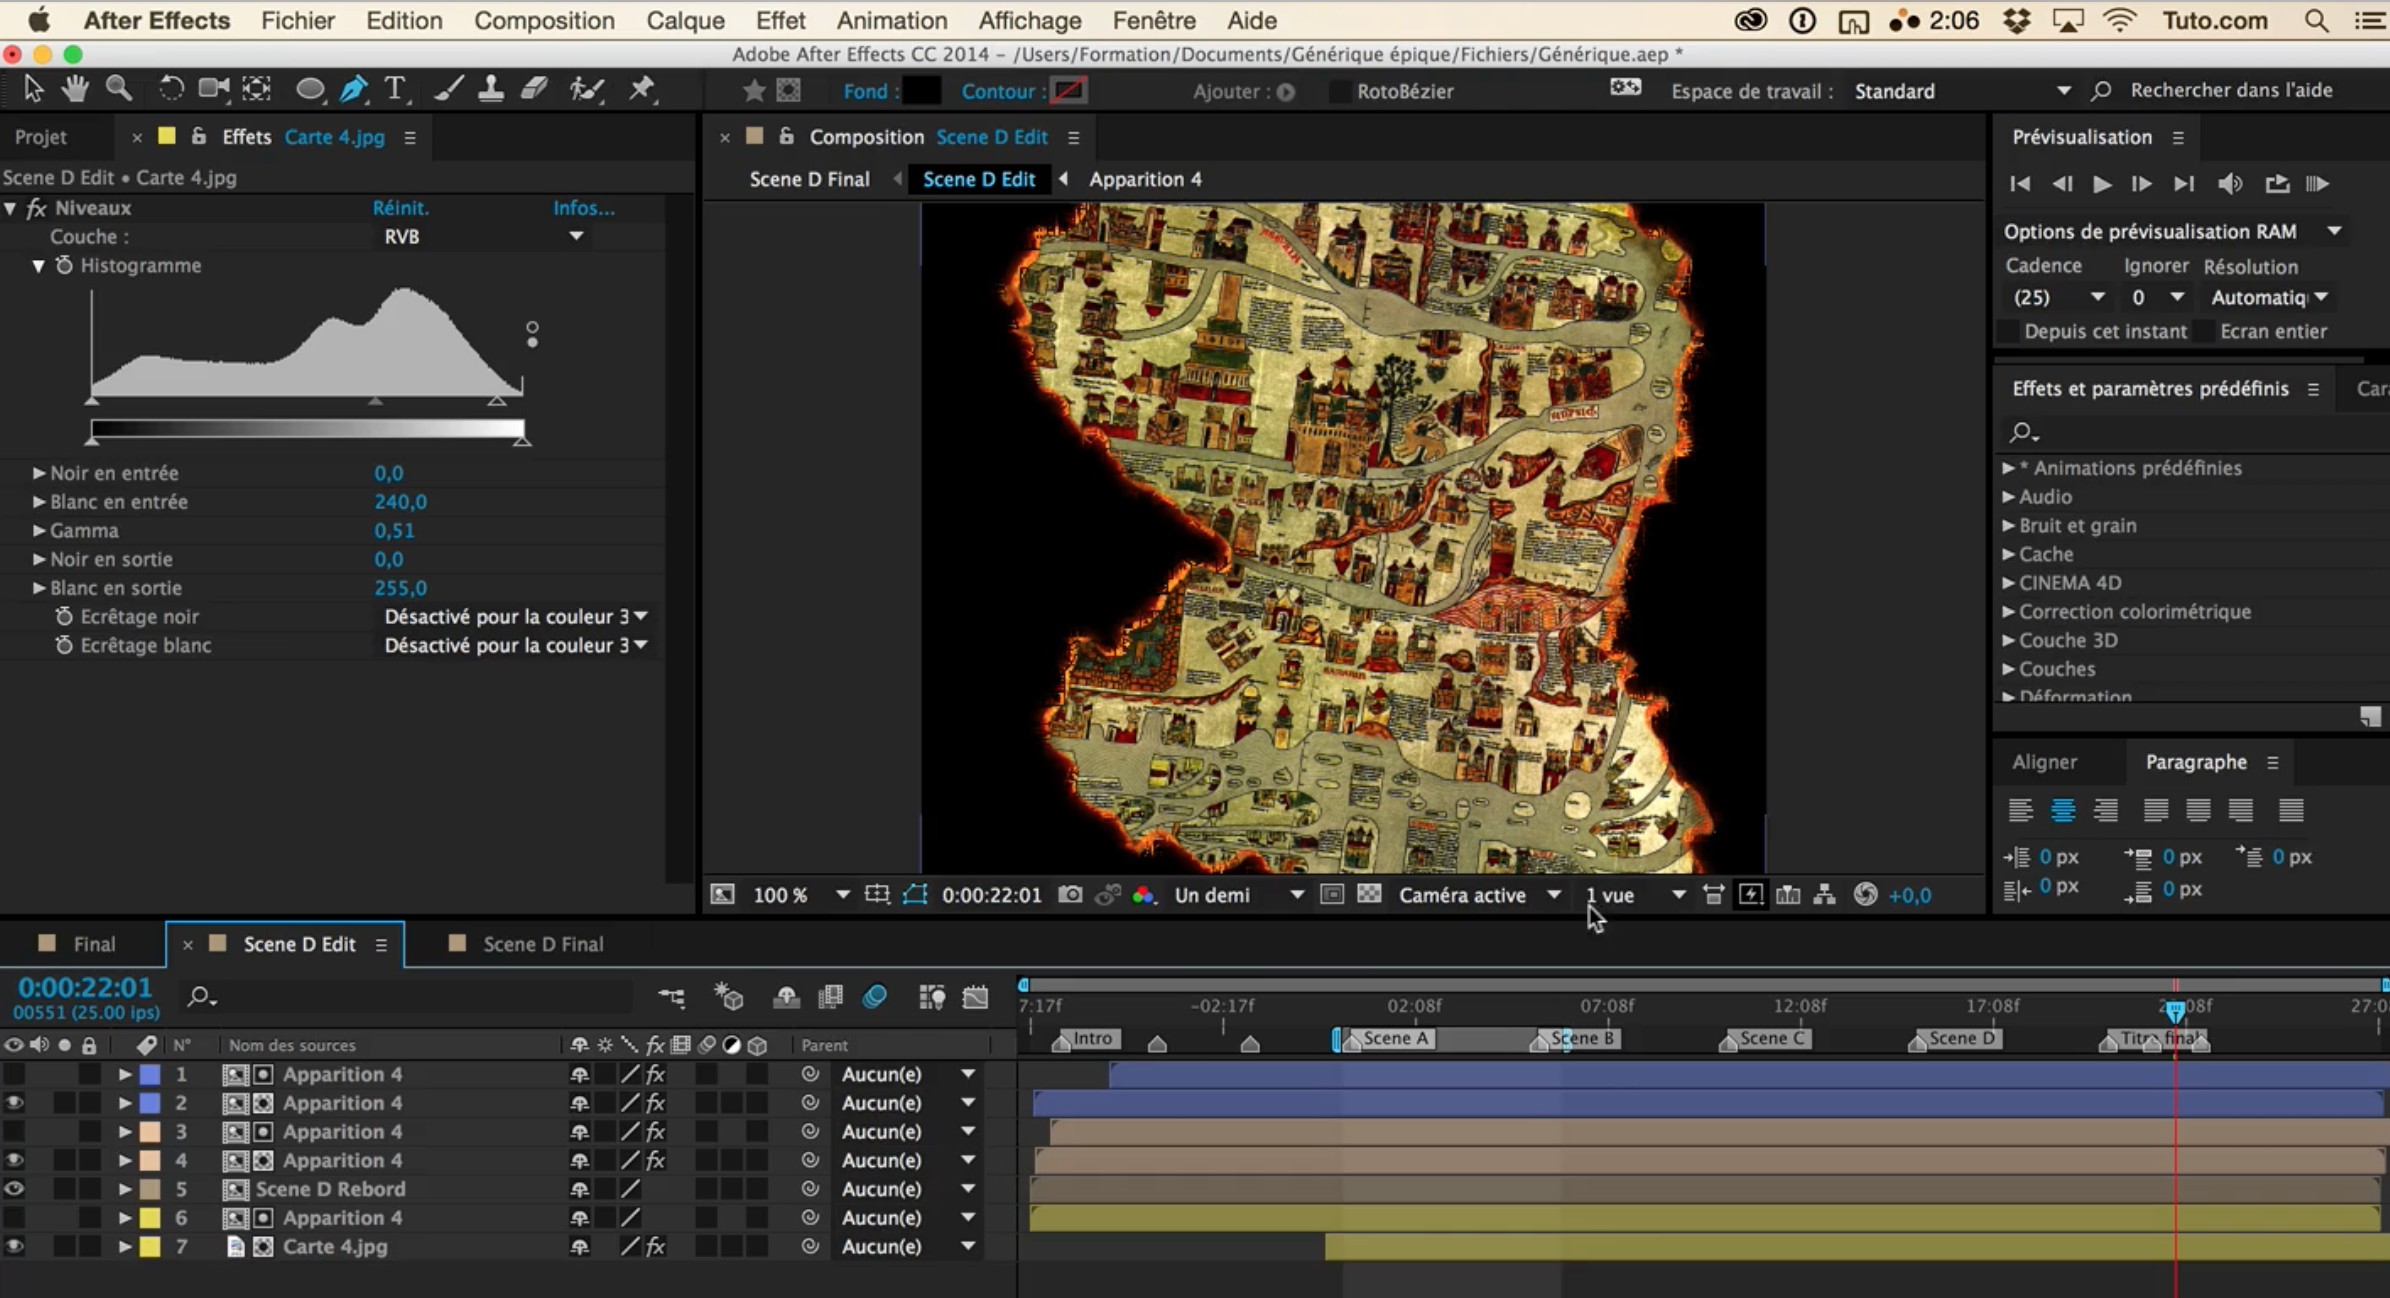Click Réinit. to reset Niveaux
The height and width of the screenshot is (1298, 2390).
[401, 208]
